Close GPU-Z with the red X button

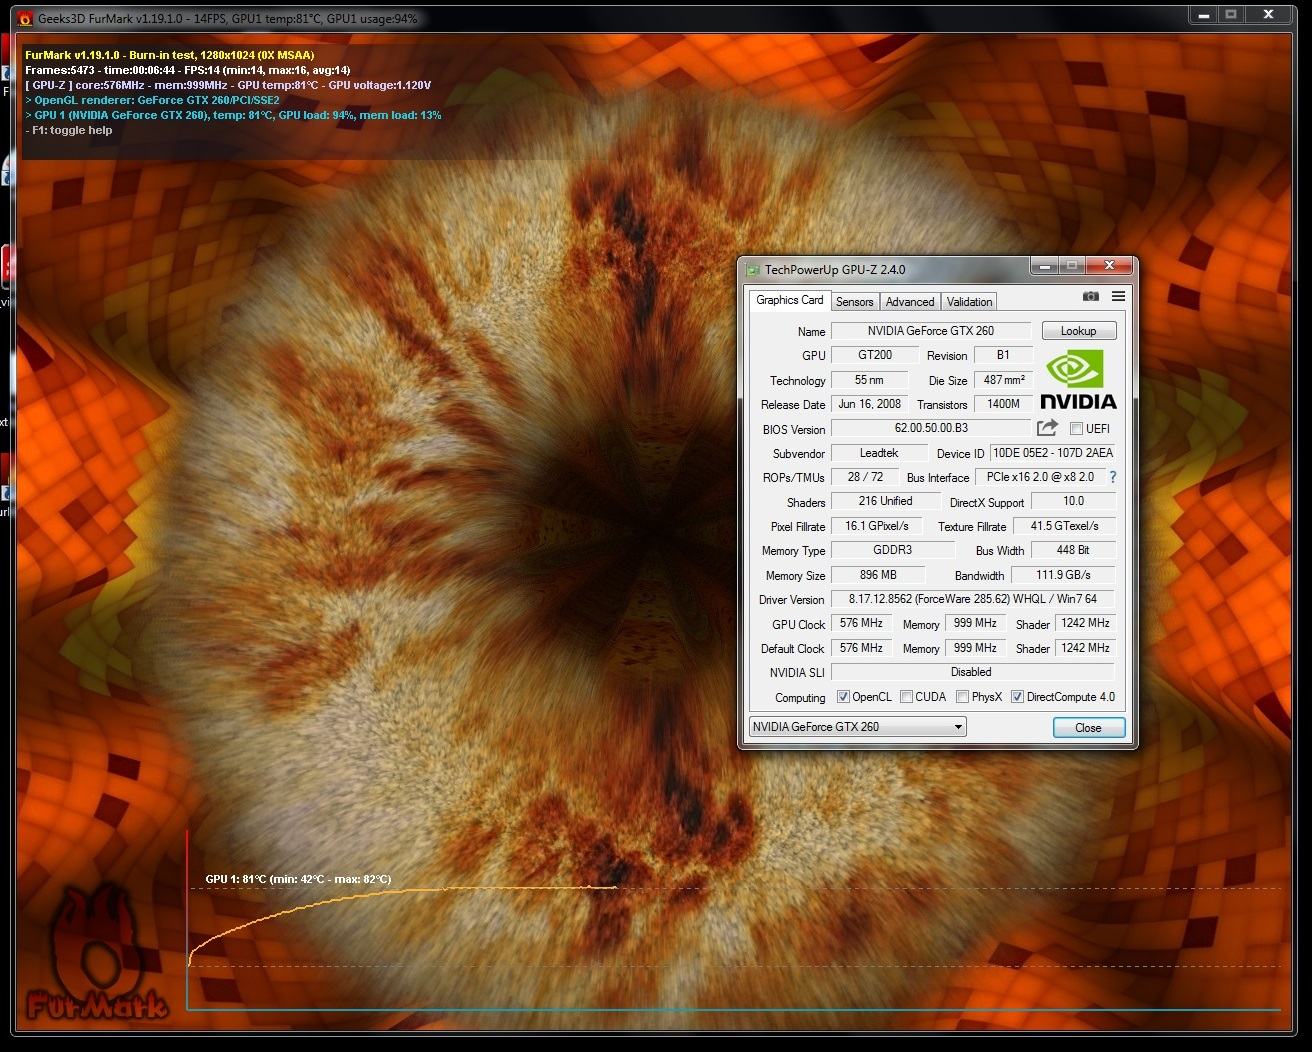[x=1110, y=266]
